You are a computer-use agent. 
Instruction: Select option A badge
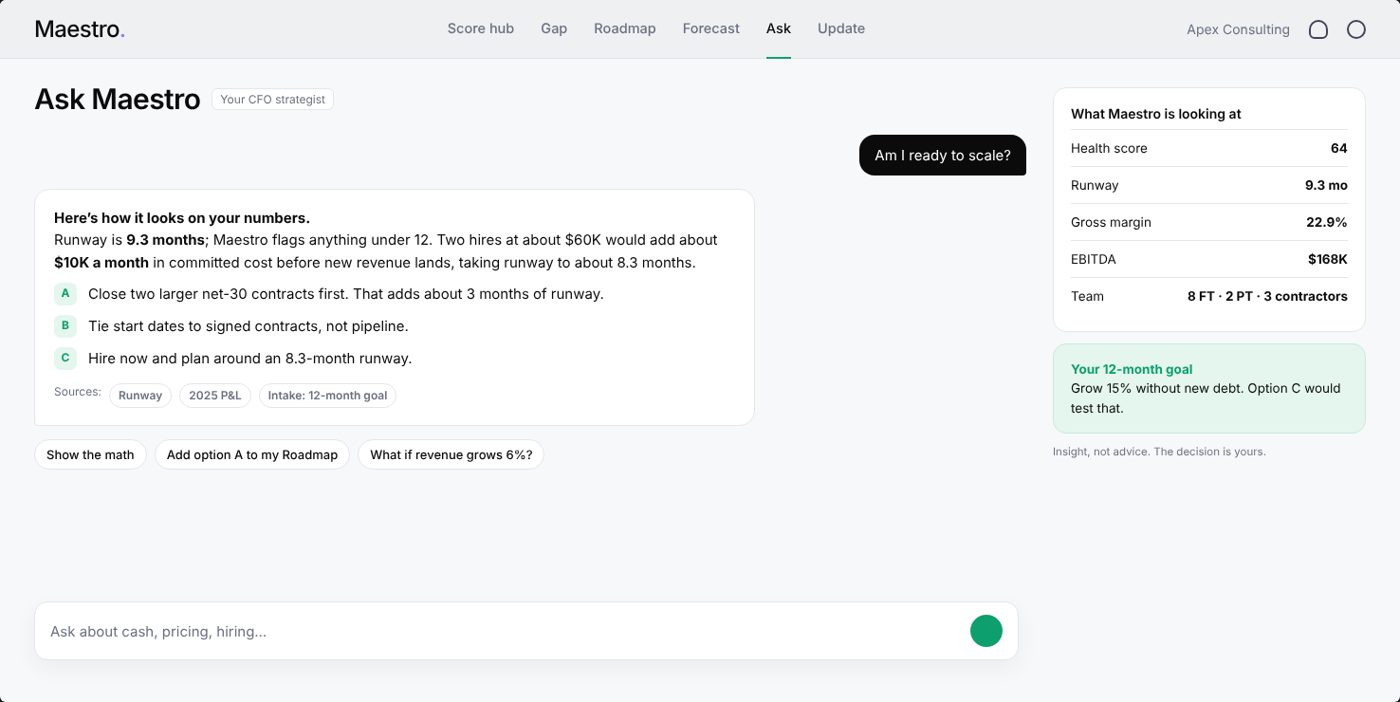65,294
